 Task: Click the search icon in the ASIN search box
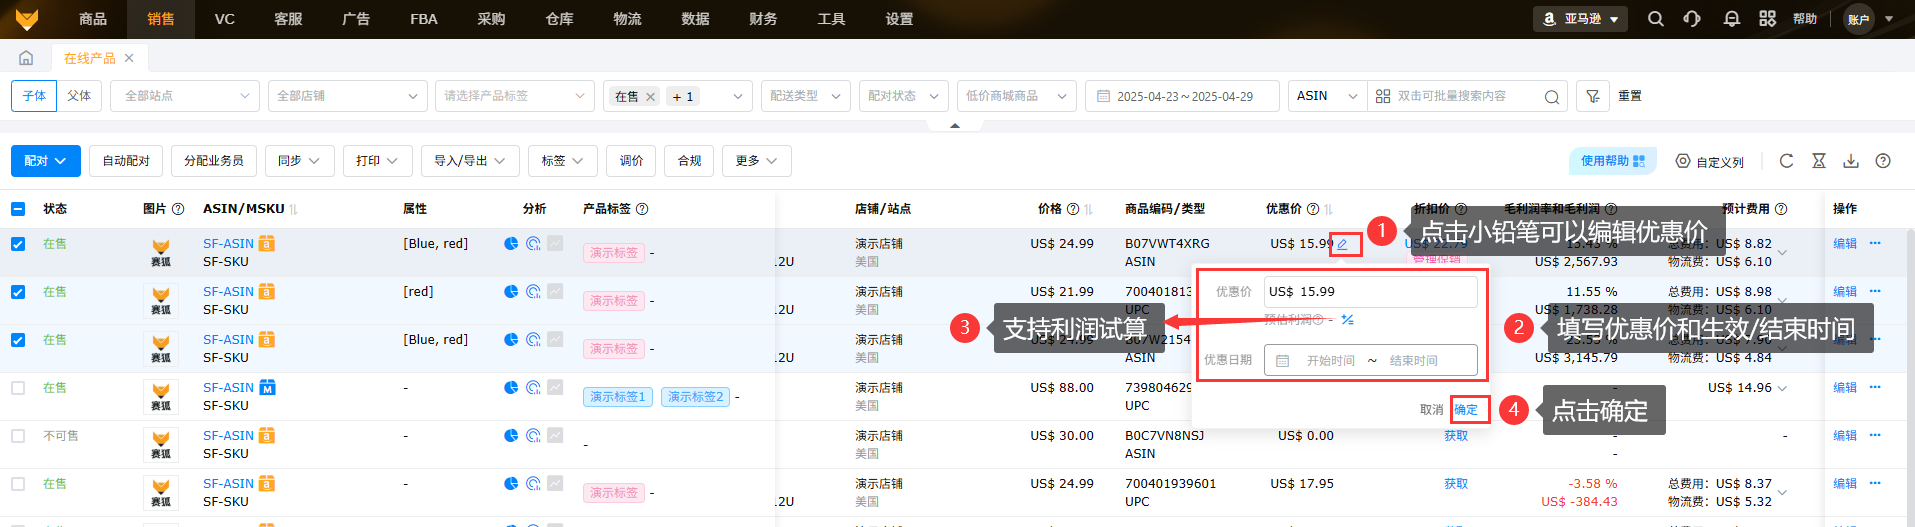tap(1551, 97)
